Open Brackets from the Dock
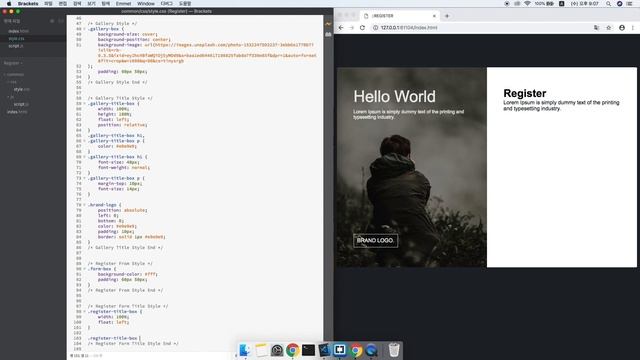The width and height of the screenshot is (640, 360). (340, 350)
